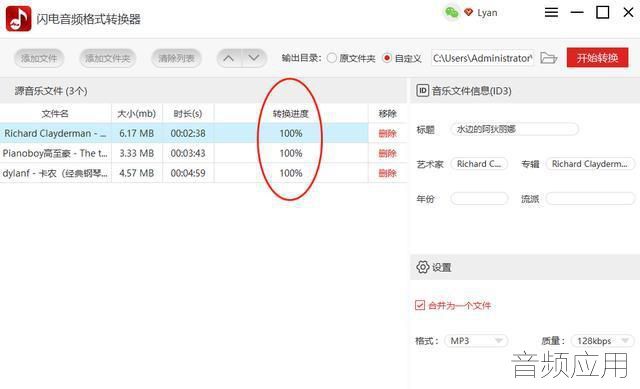
Task: Select the 自定义 output radio option
Action: coord(387,58)
